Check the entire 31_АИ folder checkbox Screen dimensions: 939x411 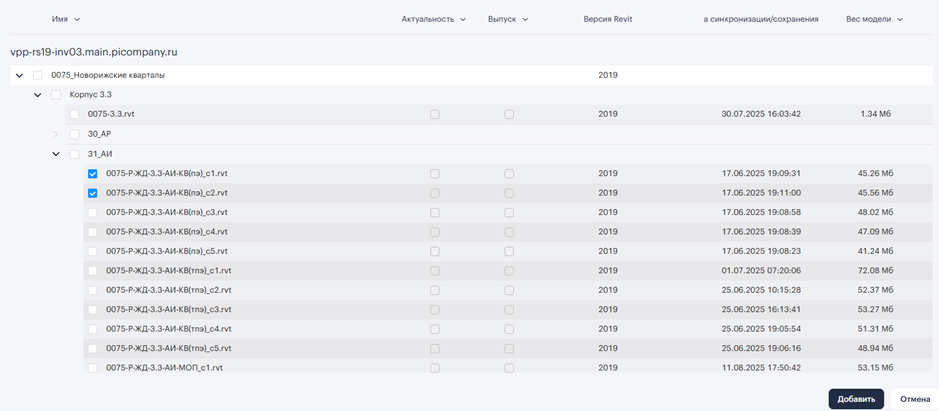75,154
